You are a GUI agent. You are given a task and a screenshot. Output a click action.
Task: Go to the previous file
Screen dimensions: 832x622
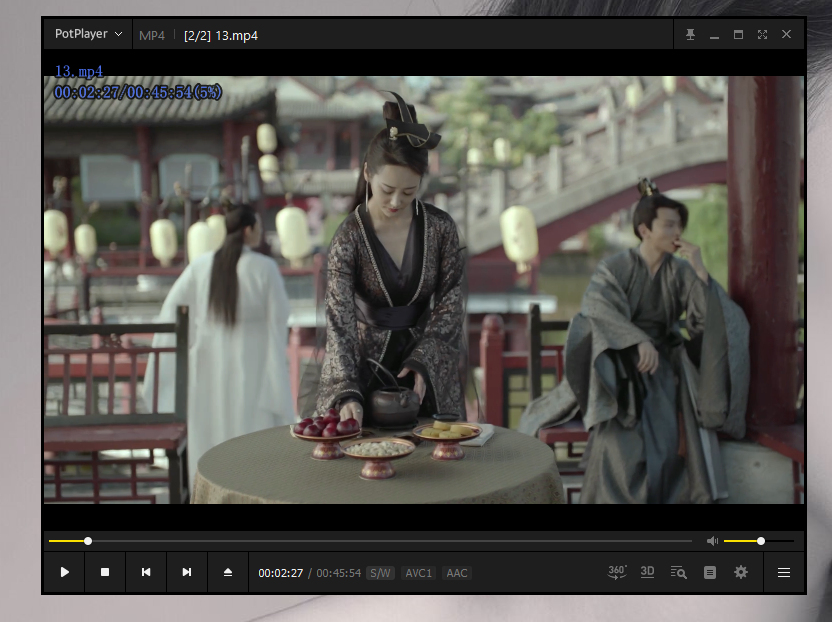146,572
